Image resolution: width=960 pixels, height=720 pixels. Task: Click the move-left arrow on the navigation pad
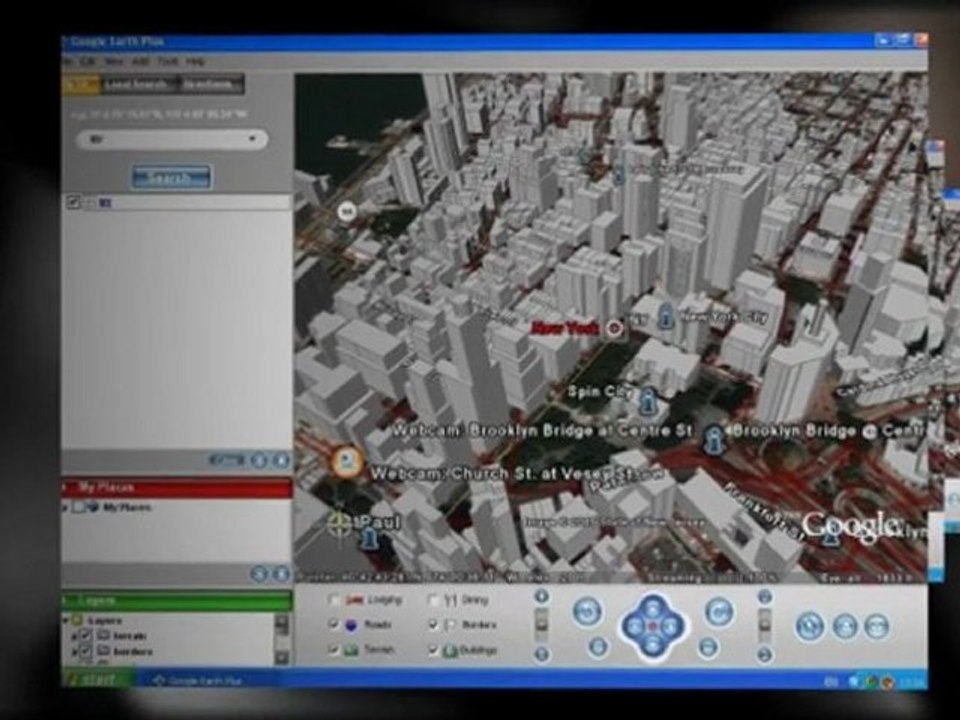click(634, 626)
